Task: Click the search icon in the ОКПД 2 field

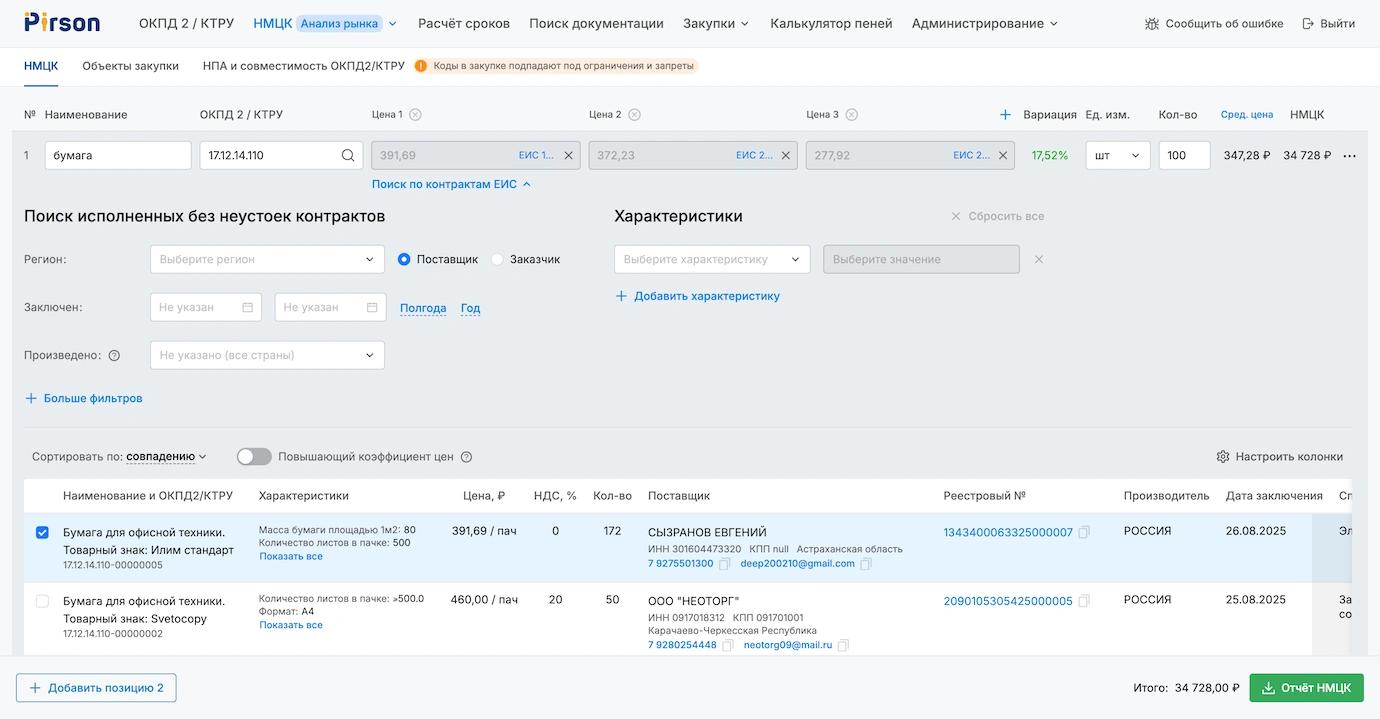Action: coord(348,156)
